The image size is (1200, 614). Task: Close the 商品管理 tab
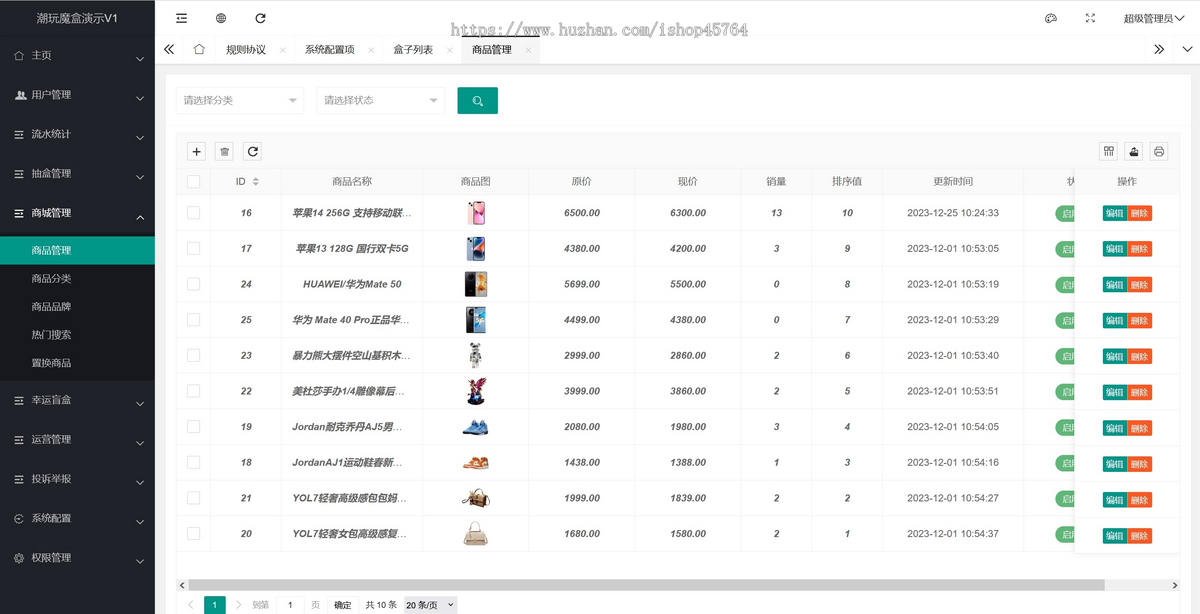click(528, 50)
